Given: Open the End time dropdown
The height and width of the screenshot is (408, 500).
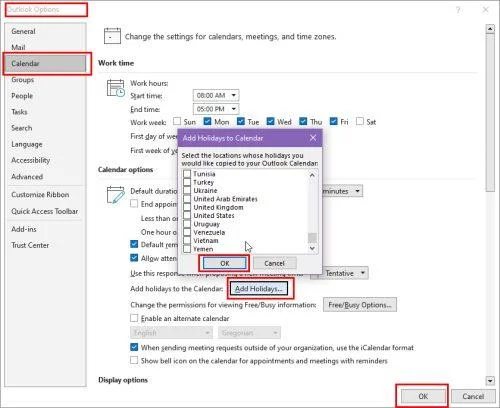Looking at the screenshot, I should click(216, 109).
